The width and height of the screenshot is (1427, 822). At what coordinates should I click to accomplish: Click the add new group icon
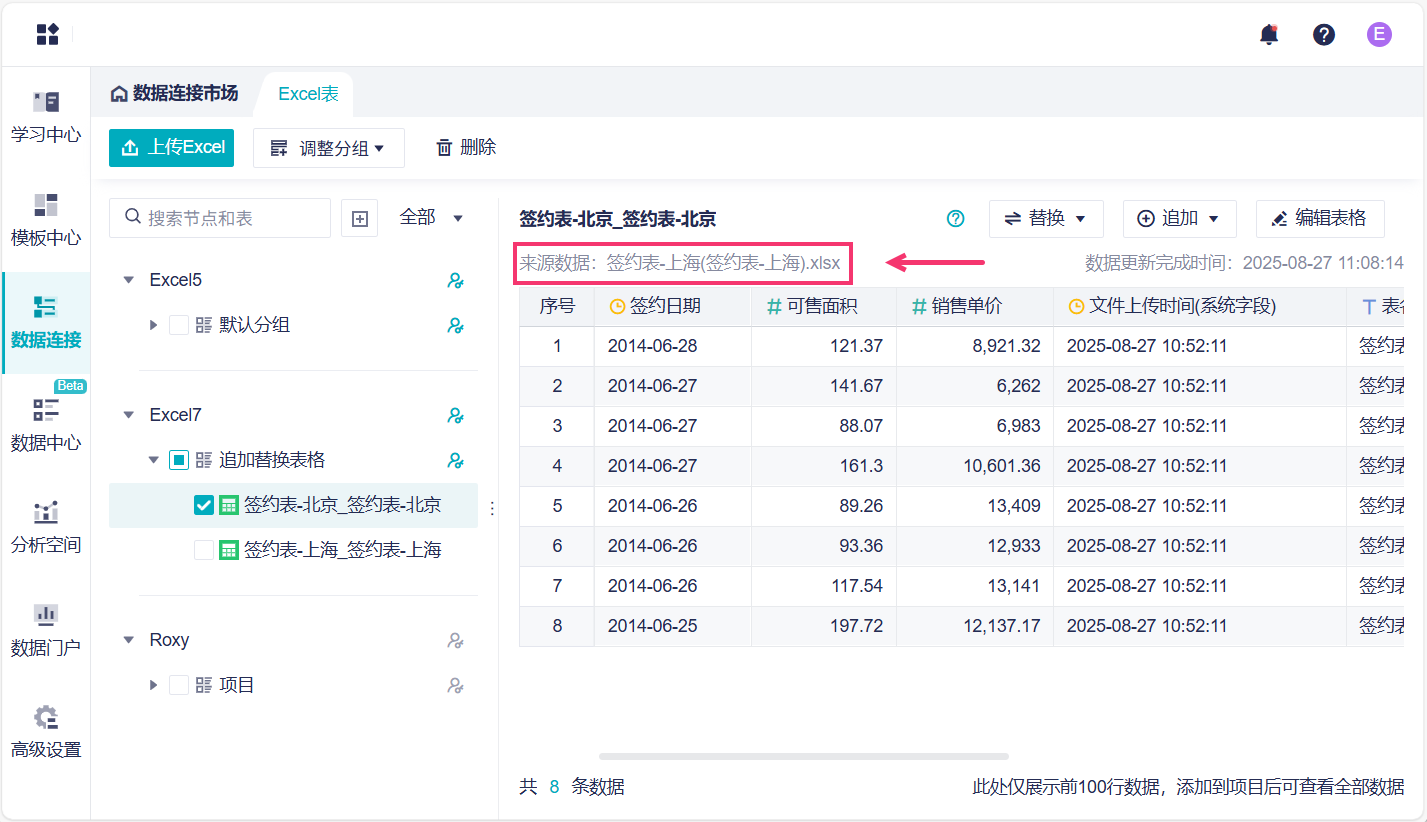point(360,218)
